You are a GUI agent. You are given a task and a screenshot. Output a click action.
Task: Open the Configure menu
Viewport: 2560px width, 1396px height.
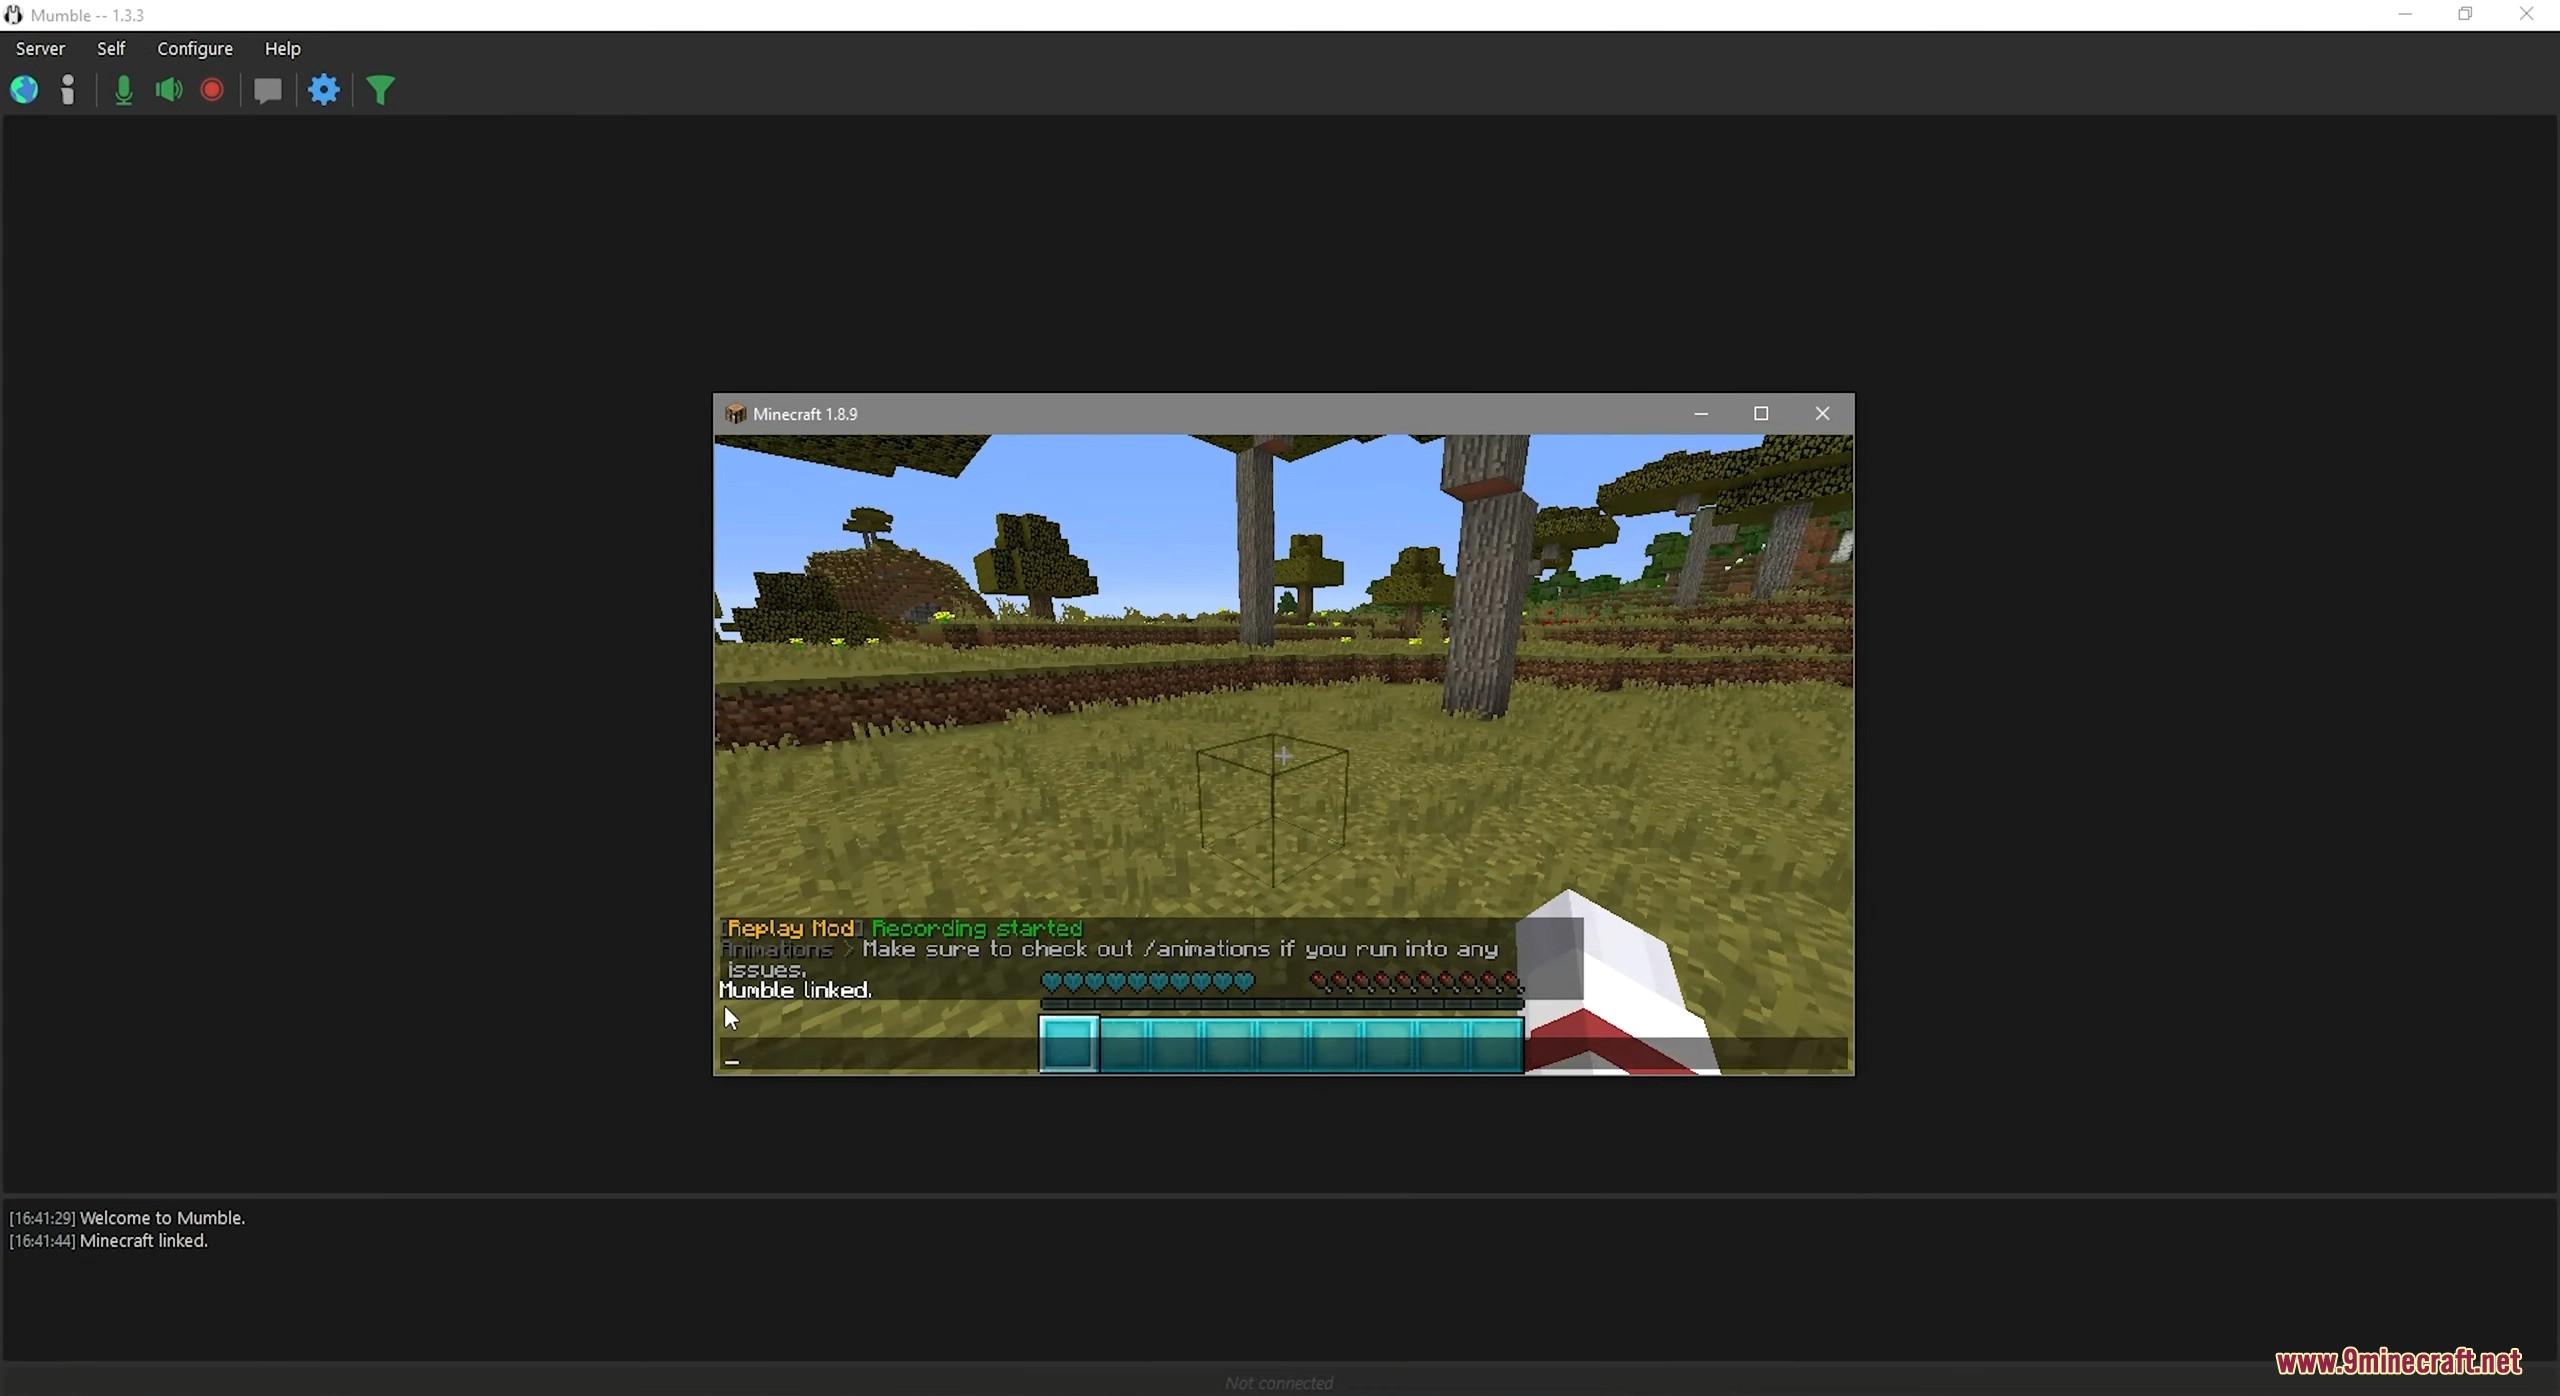click(195, 48)
